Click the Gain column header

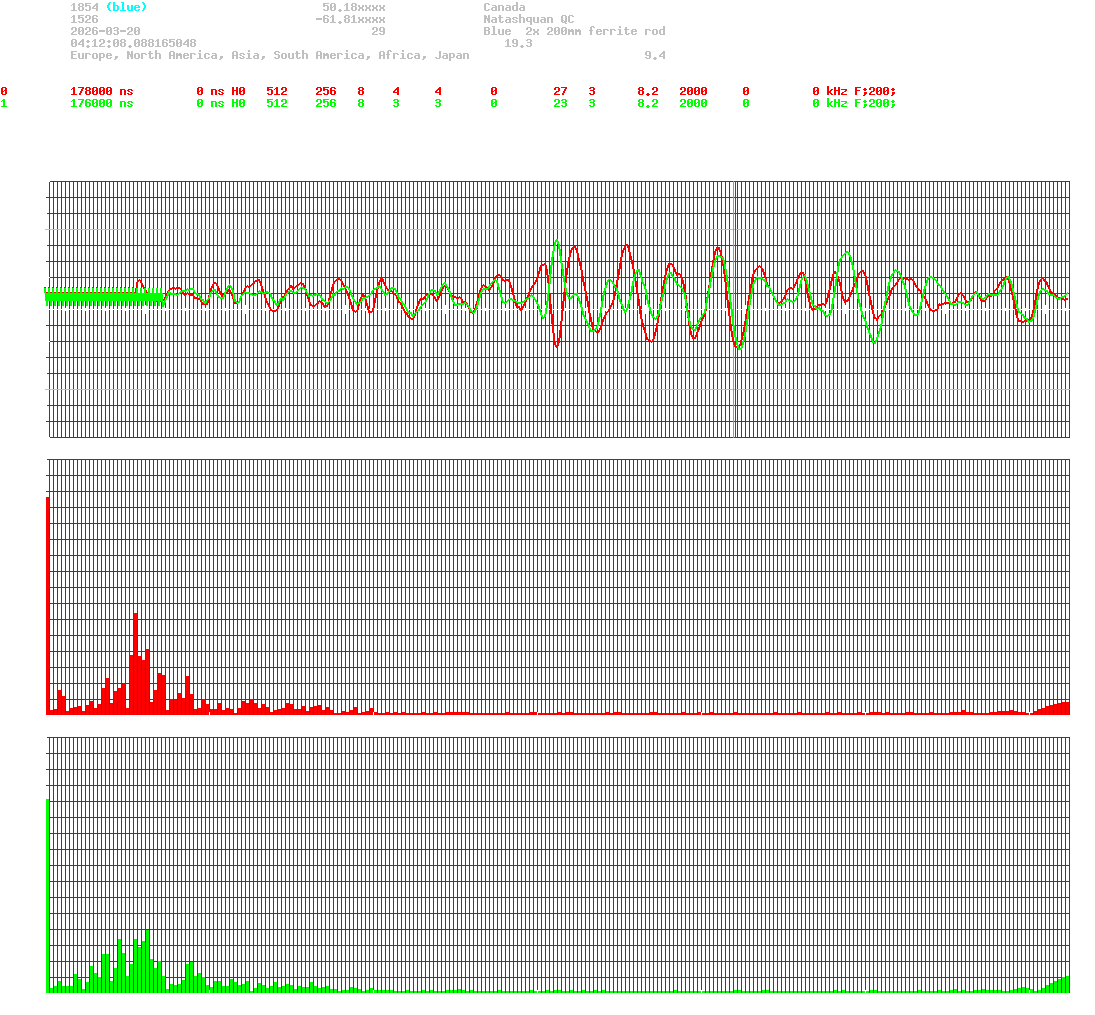pyautogui.click(x=650, y=79)
